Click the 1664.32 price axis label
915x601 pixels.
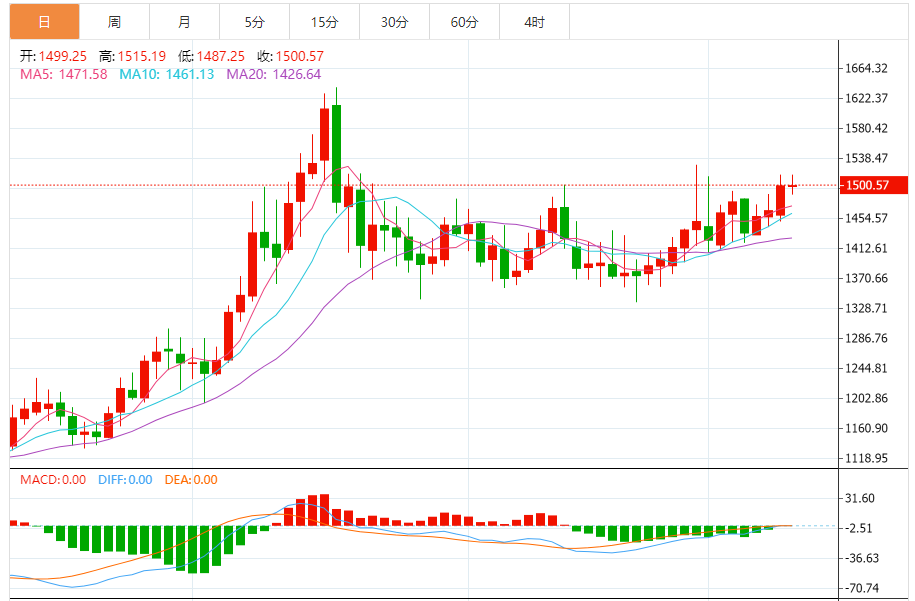click(867, 68)
